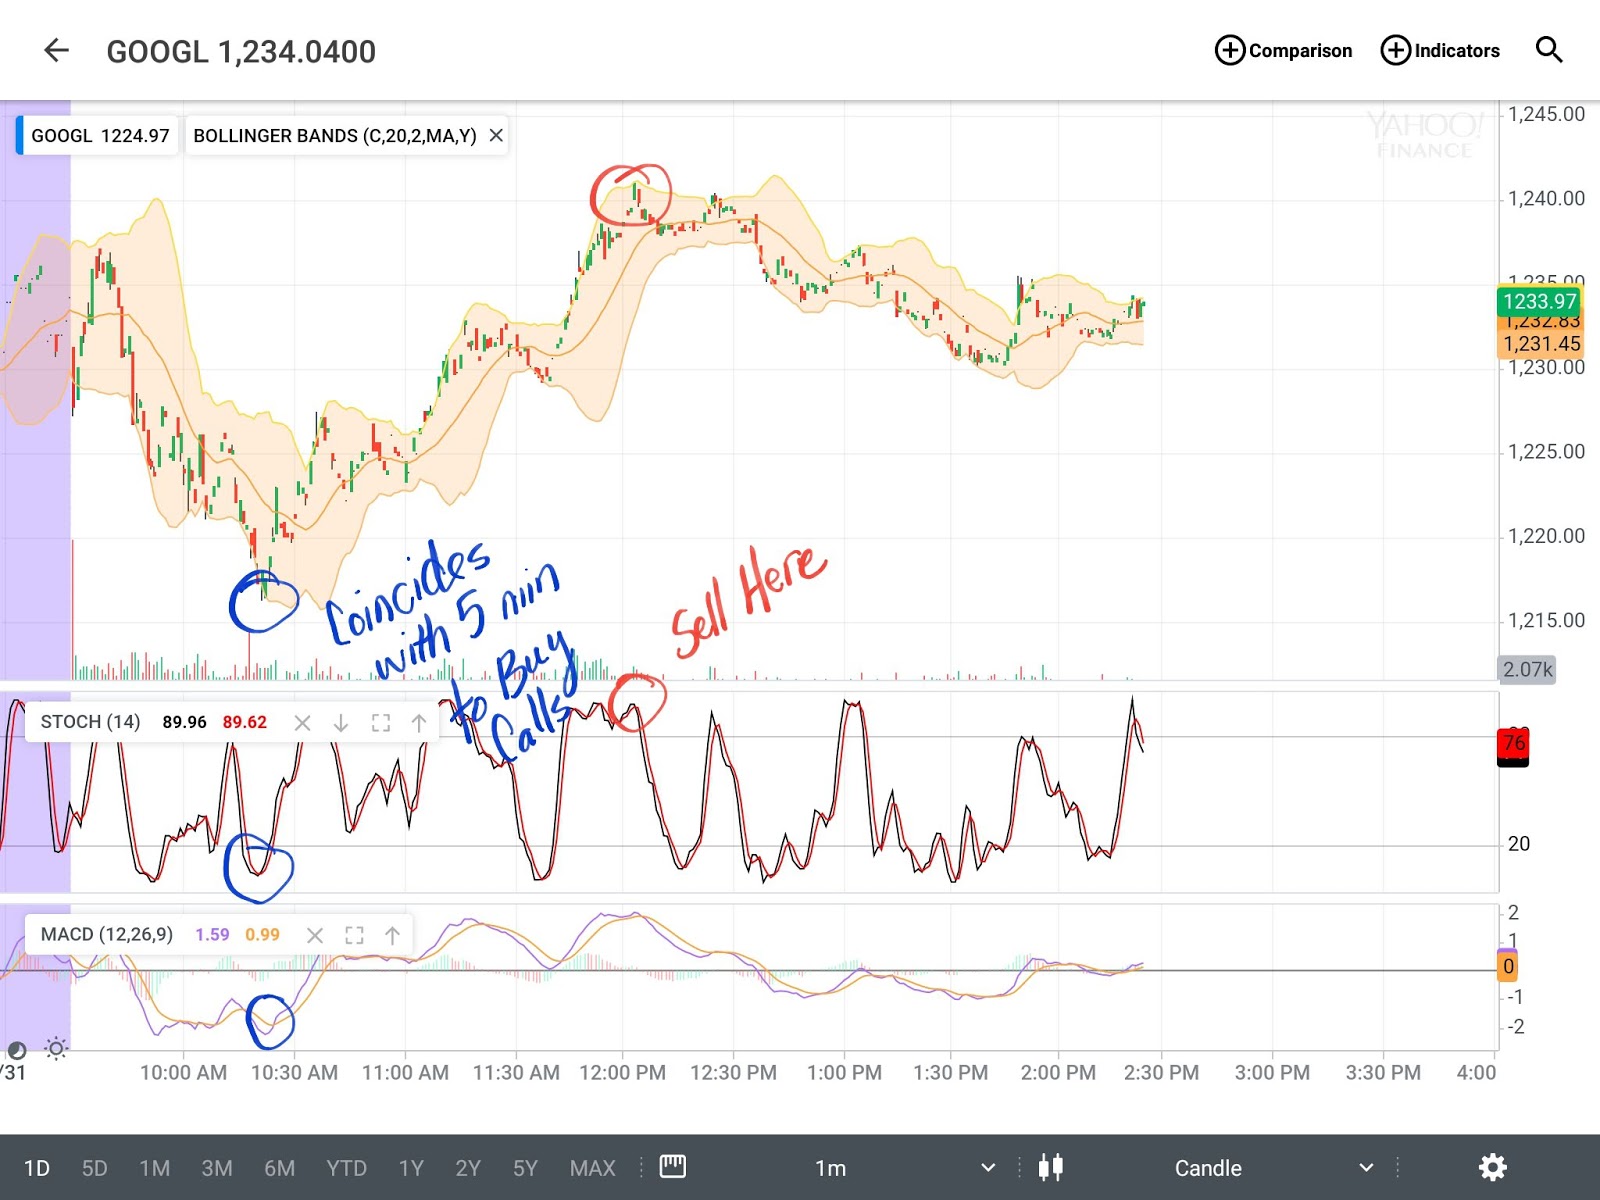Open the search magnifier icon
Screen dimensions: 1600x1200
pyautogui.click(x=1548, y=50)
